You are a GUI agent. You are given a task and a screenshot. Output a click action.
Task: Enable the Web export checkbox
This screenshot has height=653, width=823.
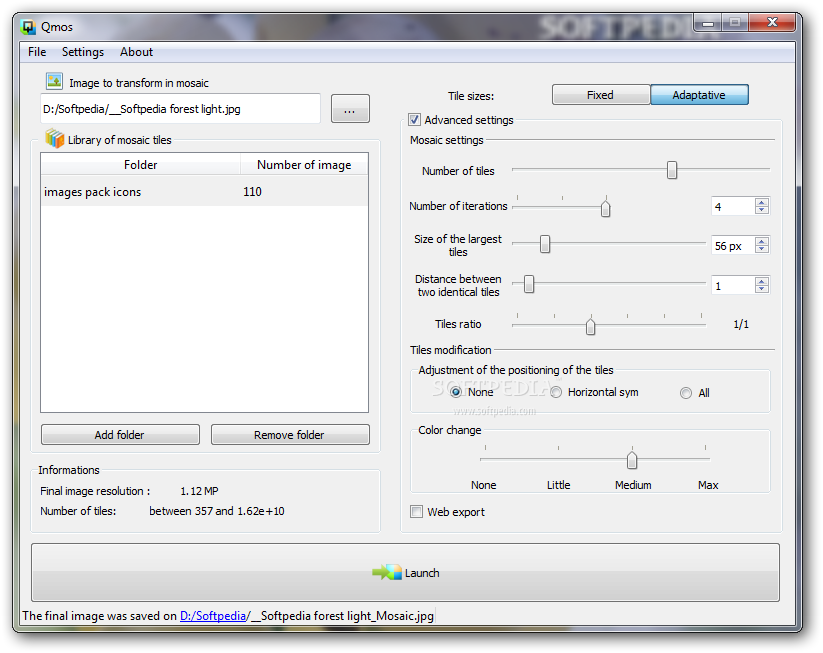click(x=416, y=511)
